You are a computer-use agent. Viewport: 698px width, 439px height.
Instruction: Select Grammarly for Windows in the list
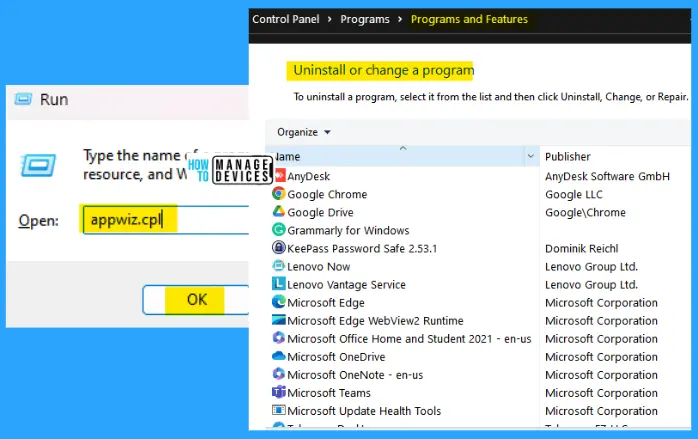point(348,231)
